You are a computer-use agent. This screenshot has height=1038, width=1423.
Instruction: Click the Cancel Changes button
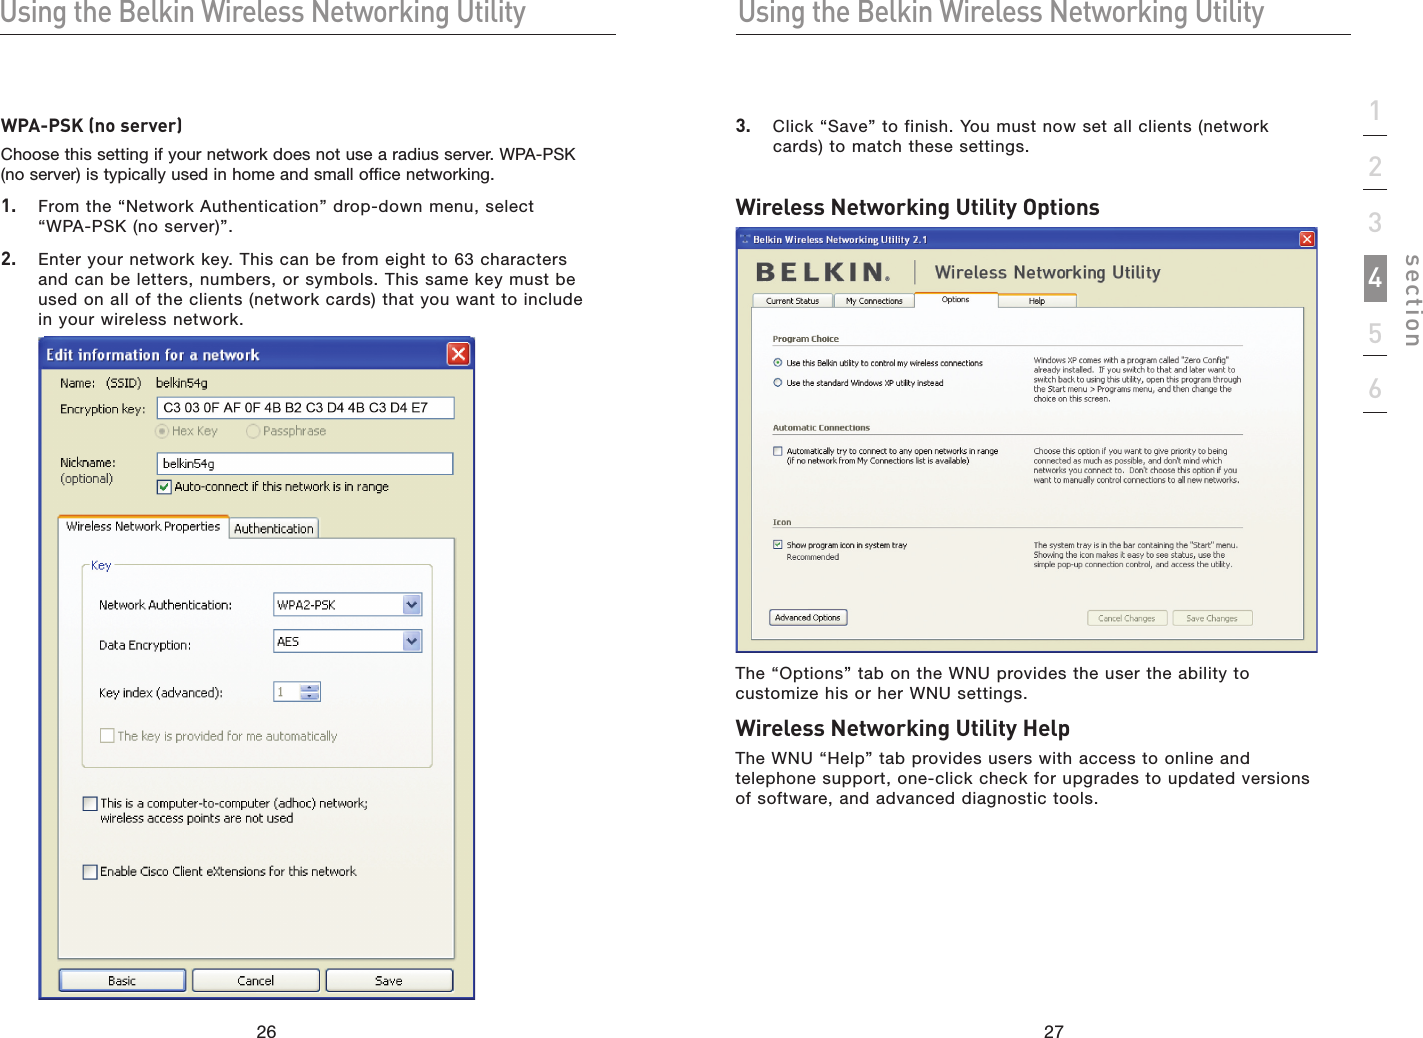tap(1127, 618)
